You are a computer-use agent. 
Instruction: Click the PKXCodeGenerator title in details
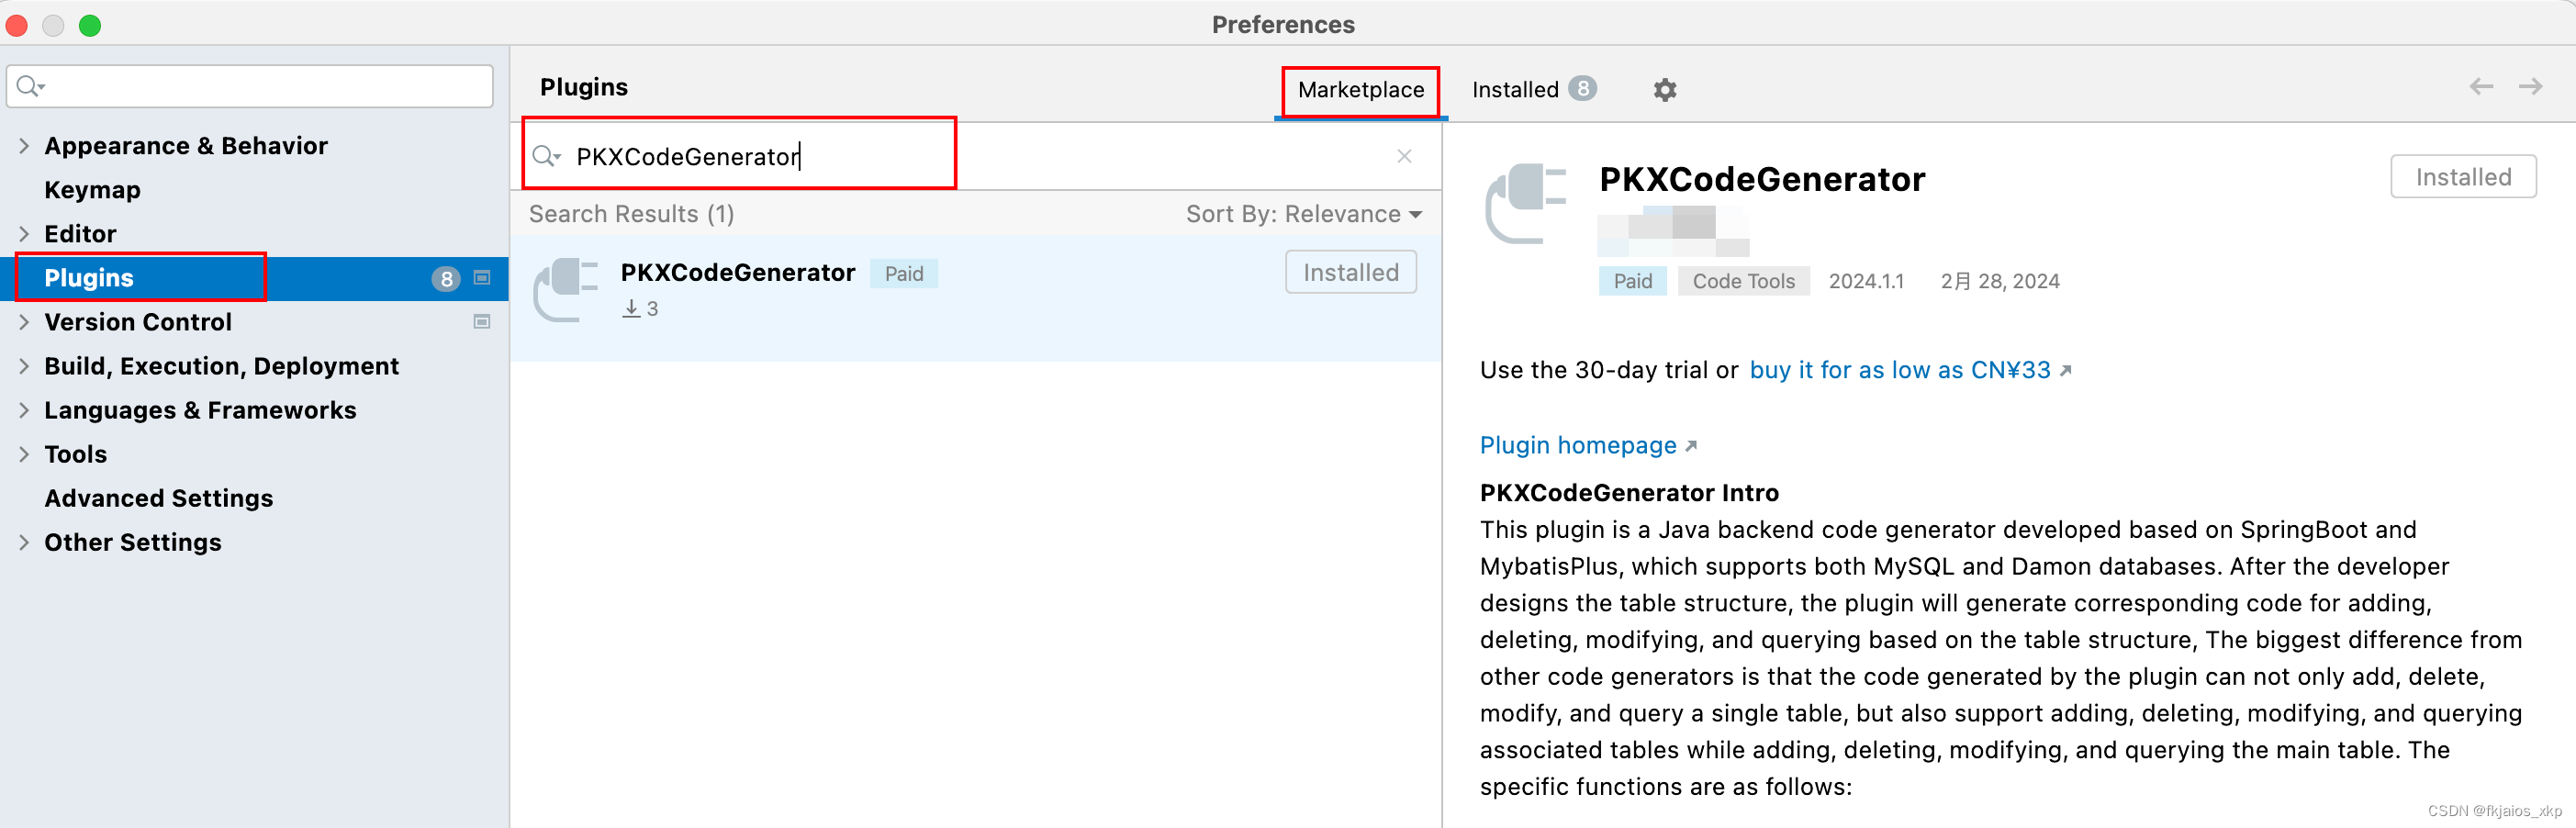coord(1762,179)
